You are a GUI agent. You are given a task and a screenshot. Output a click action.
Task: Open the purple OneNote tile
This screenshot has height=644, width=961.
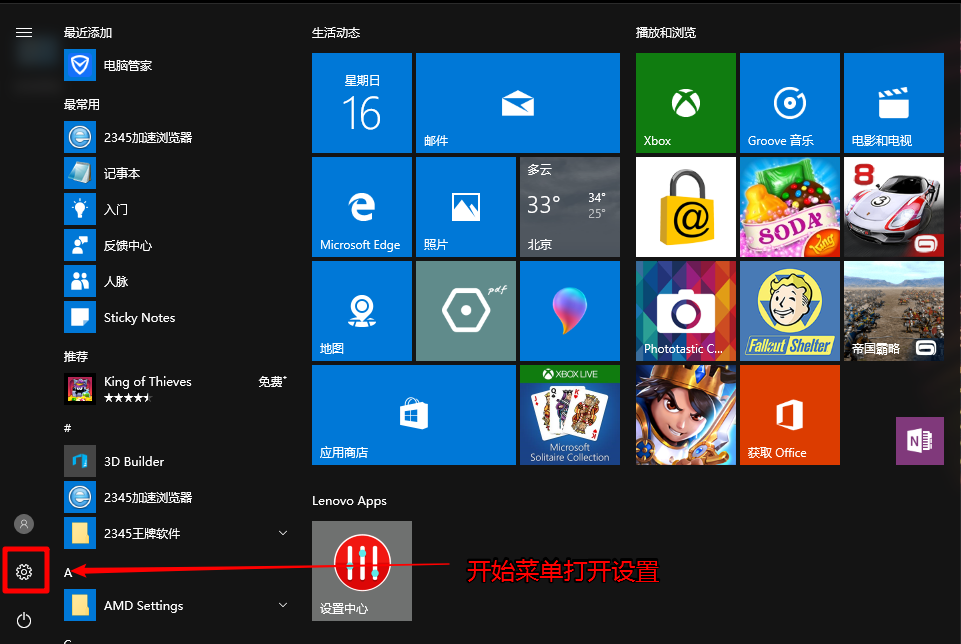point(920,441)
